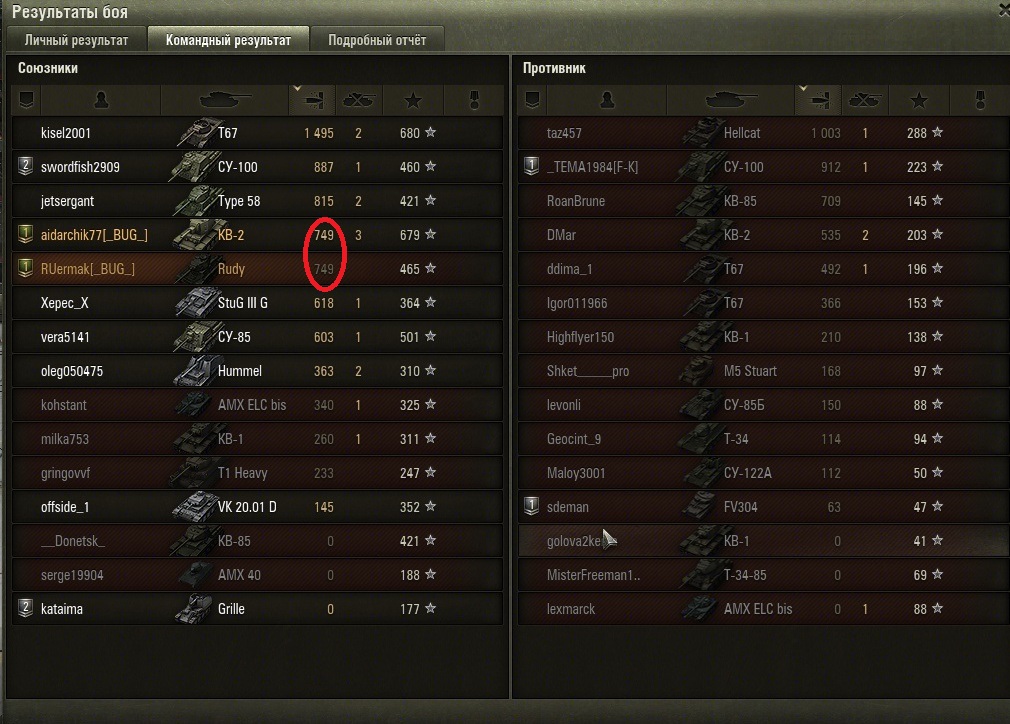Sort allies by player name icon
Viewport: 1010px width, 724px height.
101,100
